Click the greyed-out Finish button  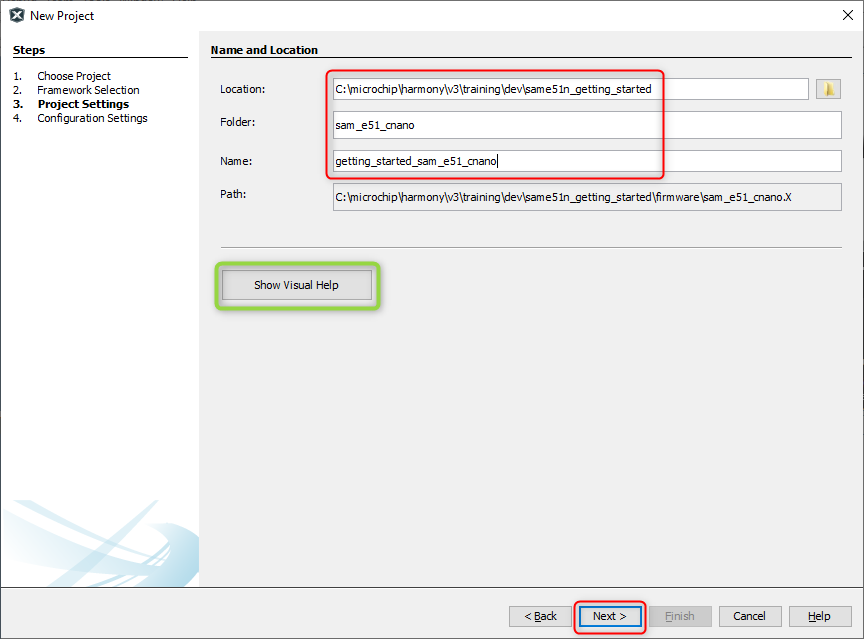pos(680,616)
